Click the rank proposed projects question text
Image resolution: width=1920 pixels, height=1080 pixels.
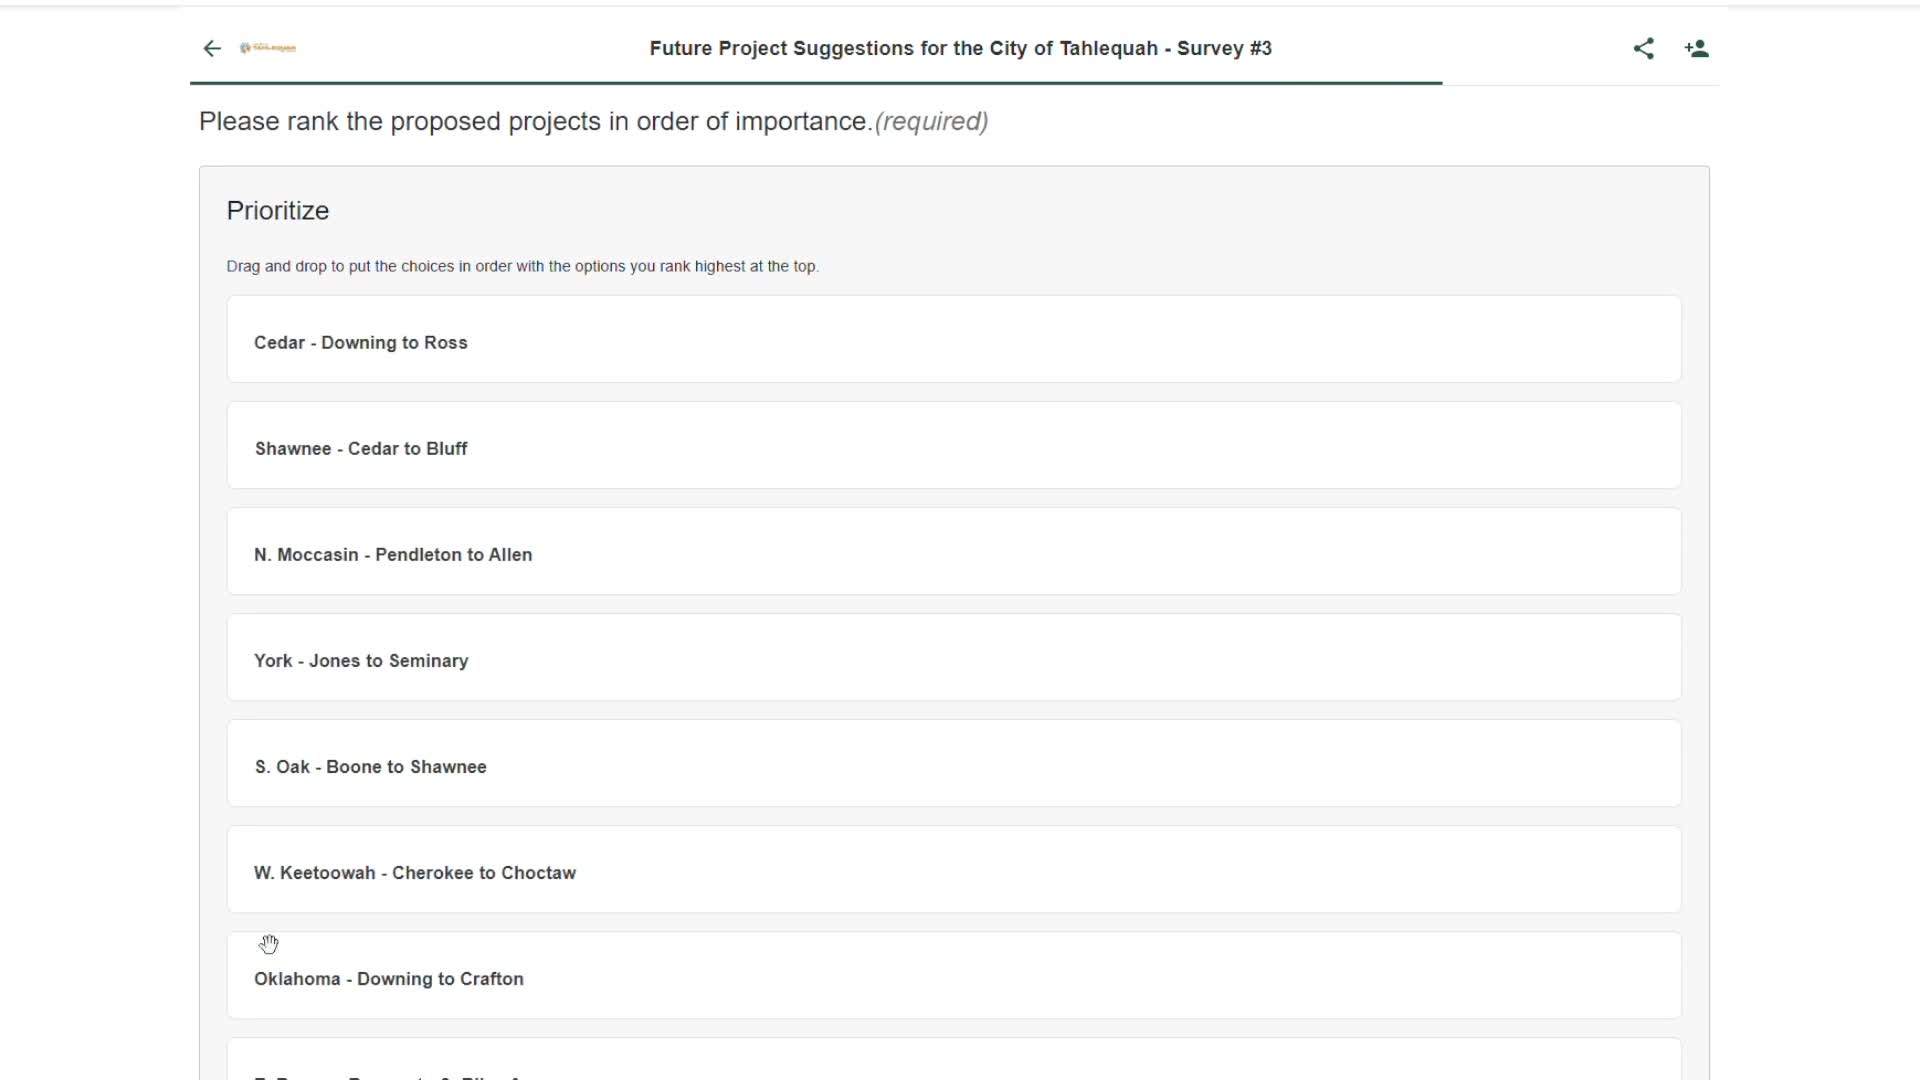535,122
